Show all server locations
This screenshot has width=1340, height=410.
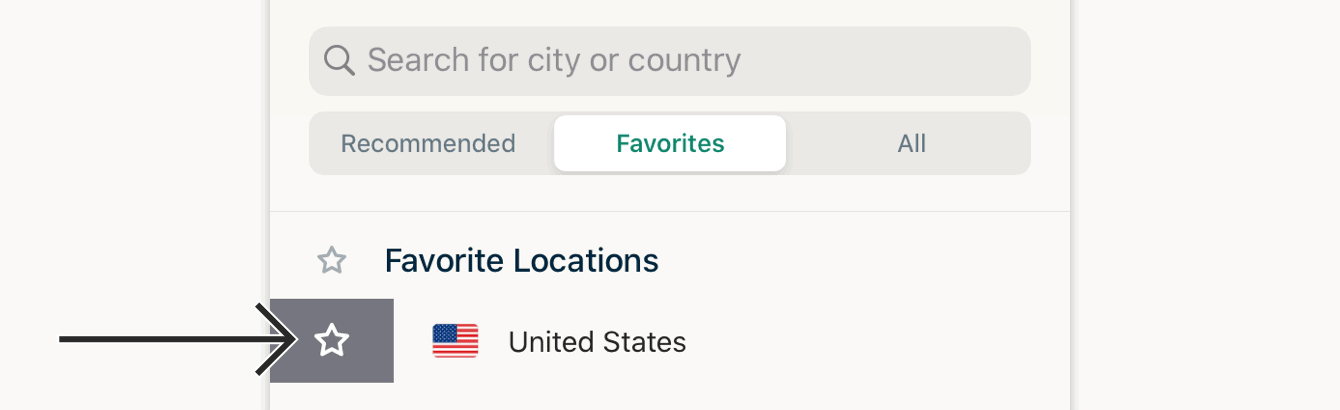tap(911, 143)
